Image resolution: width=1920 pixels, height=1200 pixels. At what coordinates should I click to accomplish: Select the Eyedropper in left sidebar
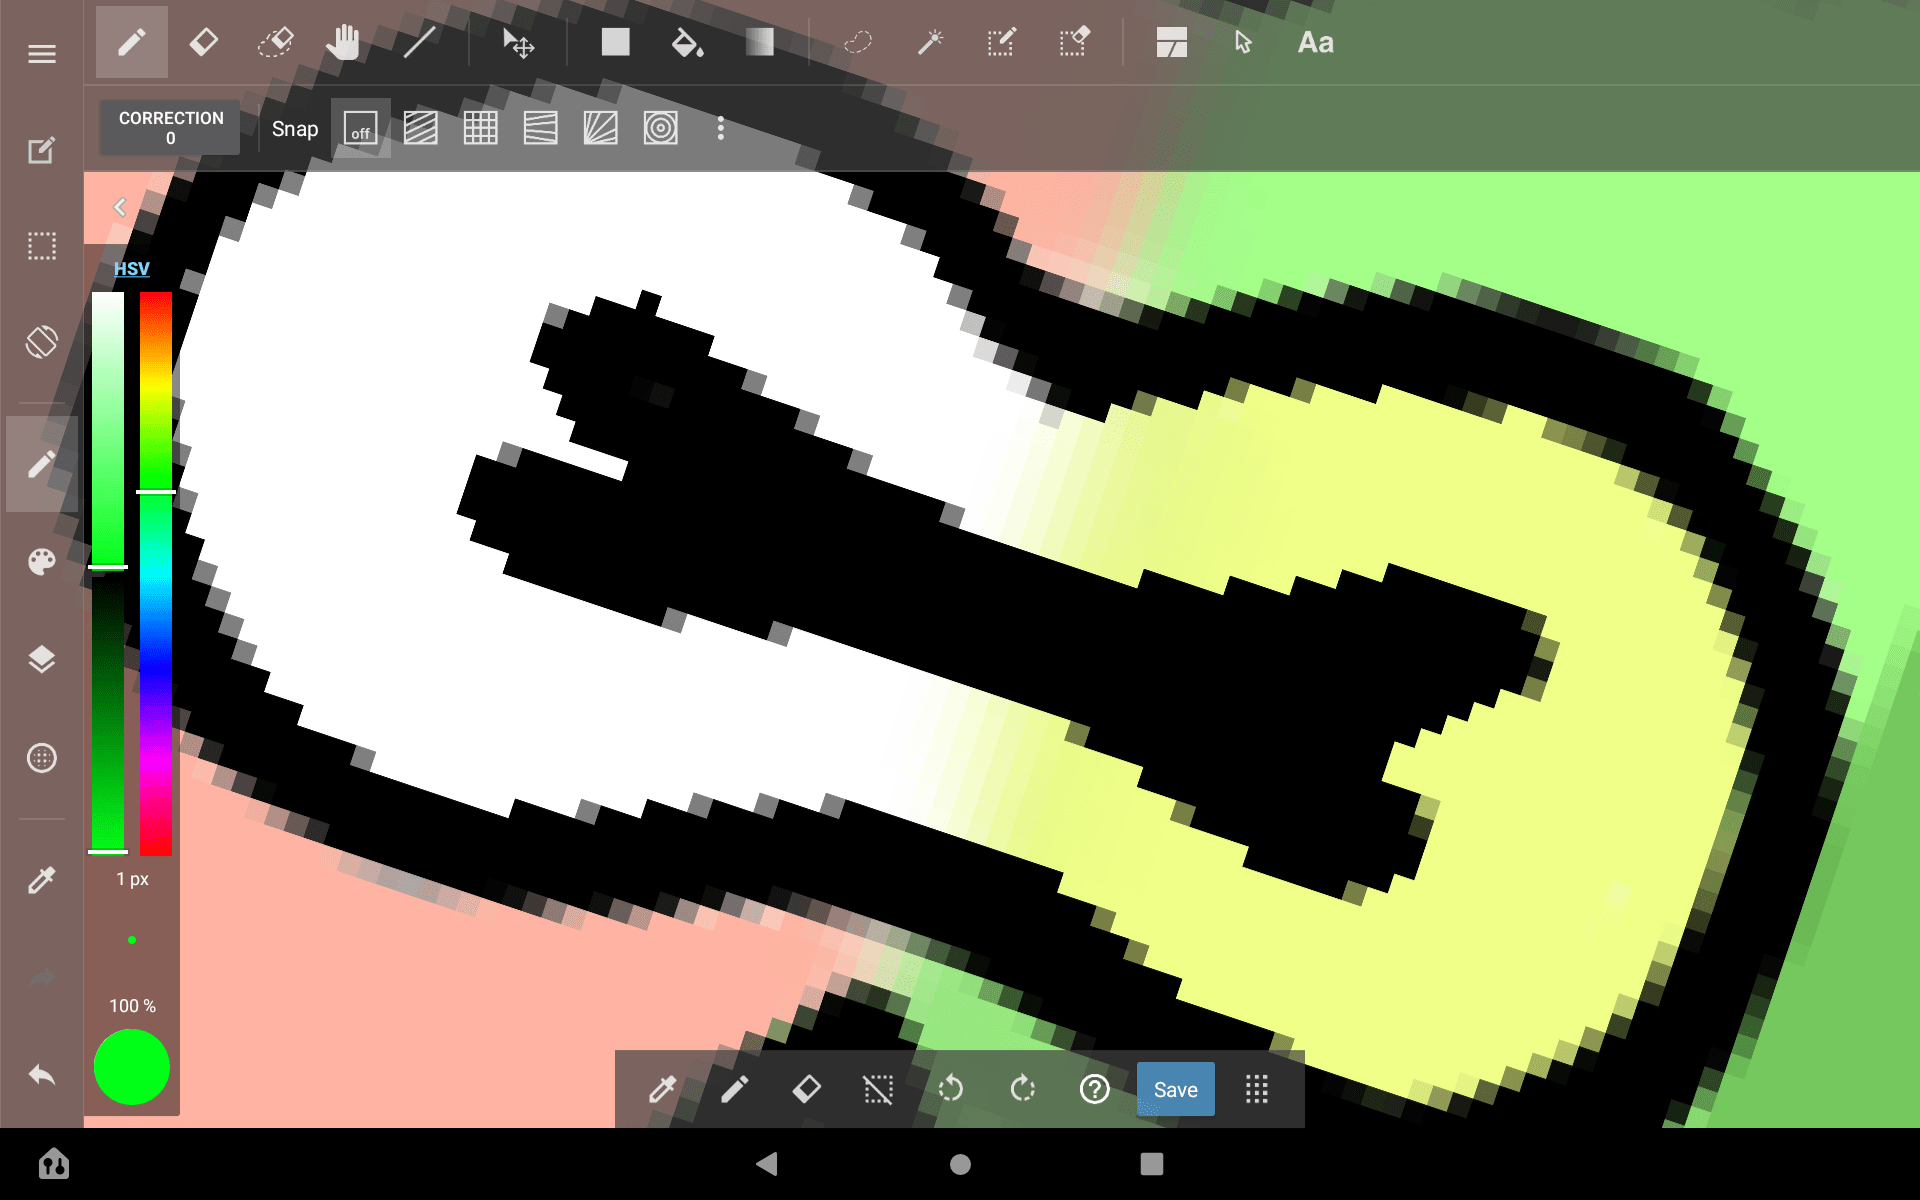(41, 880)
